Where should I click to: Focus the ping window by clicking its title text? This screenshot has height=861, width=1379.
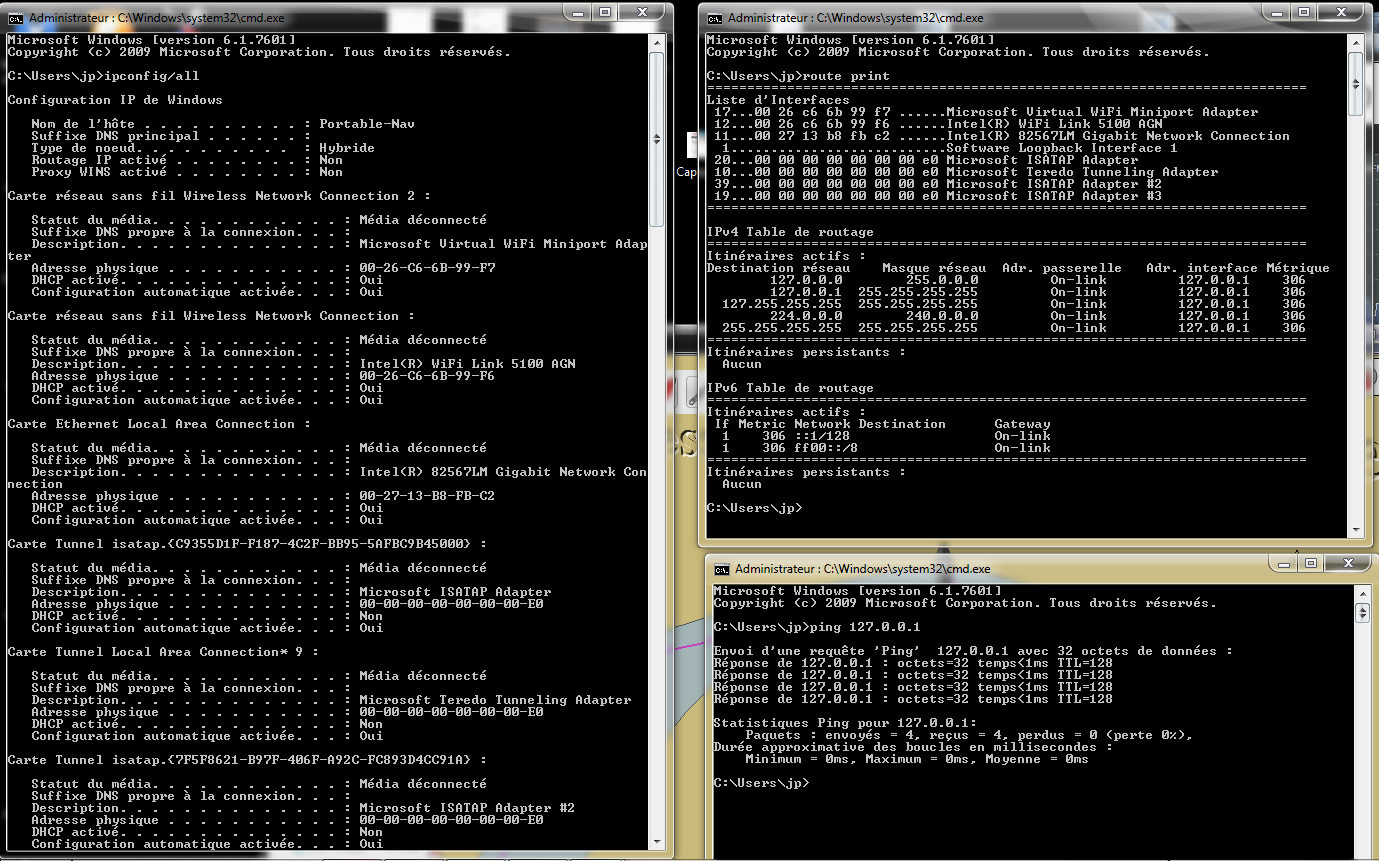[x=862, y=569]
